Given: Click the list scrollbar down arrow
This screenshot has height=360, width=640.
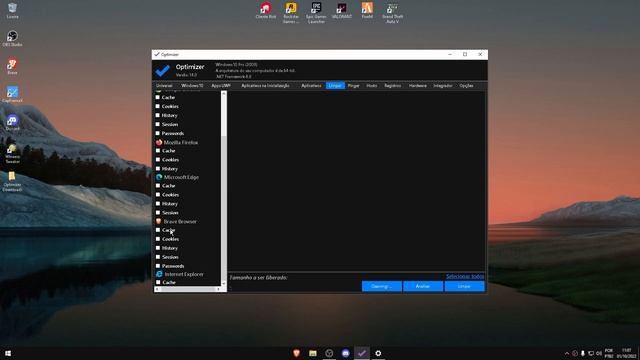Looking at the screenshot, I should [x=224, y=283].
